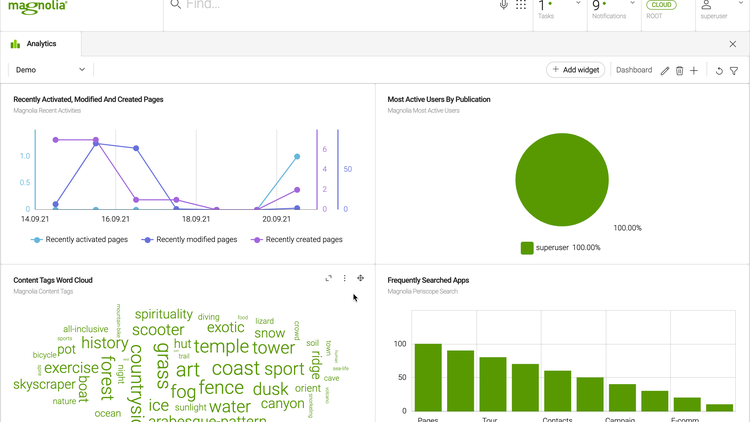Viewport: 750px width, 422px height.
Task: Refresh dashboard with reload icon
Action: click(719, 71)
